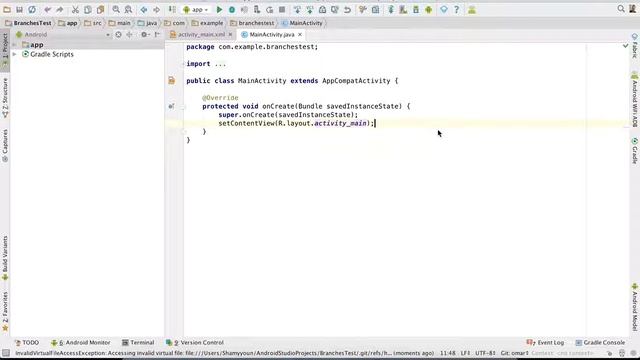
Task: Click the 11:48 cursor position indicator
Action: [448, 353]
